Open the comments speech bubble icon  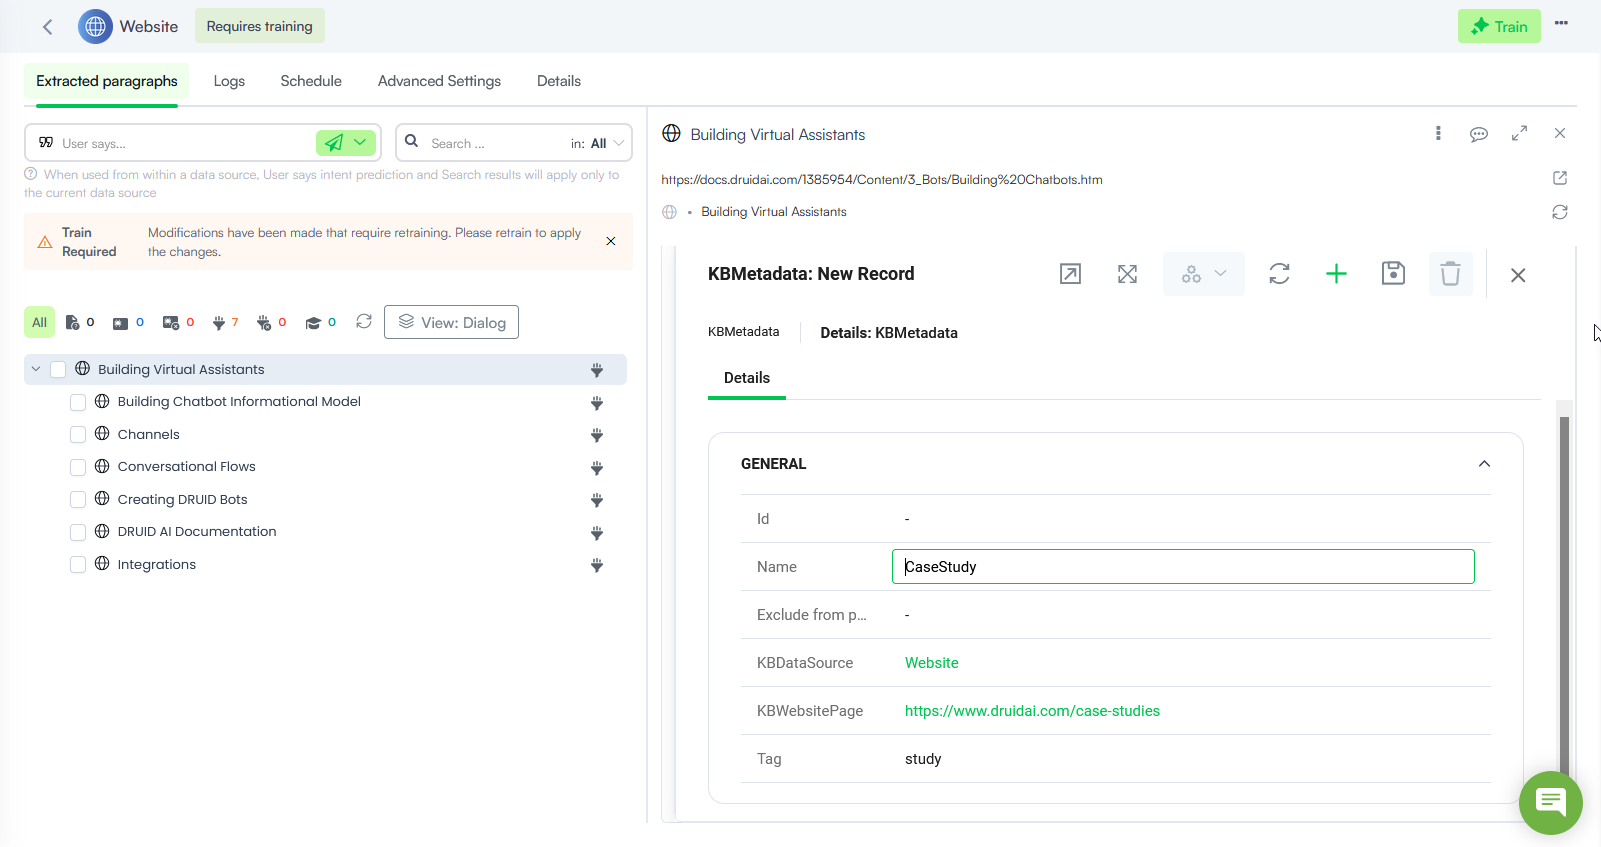[x=1479, y=134]
